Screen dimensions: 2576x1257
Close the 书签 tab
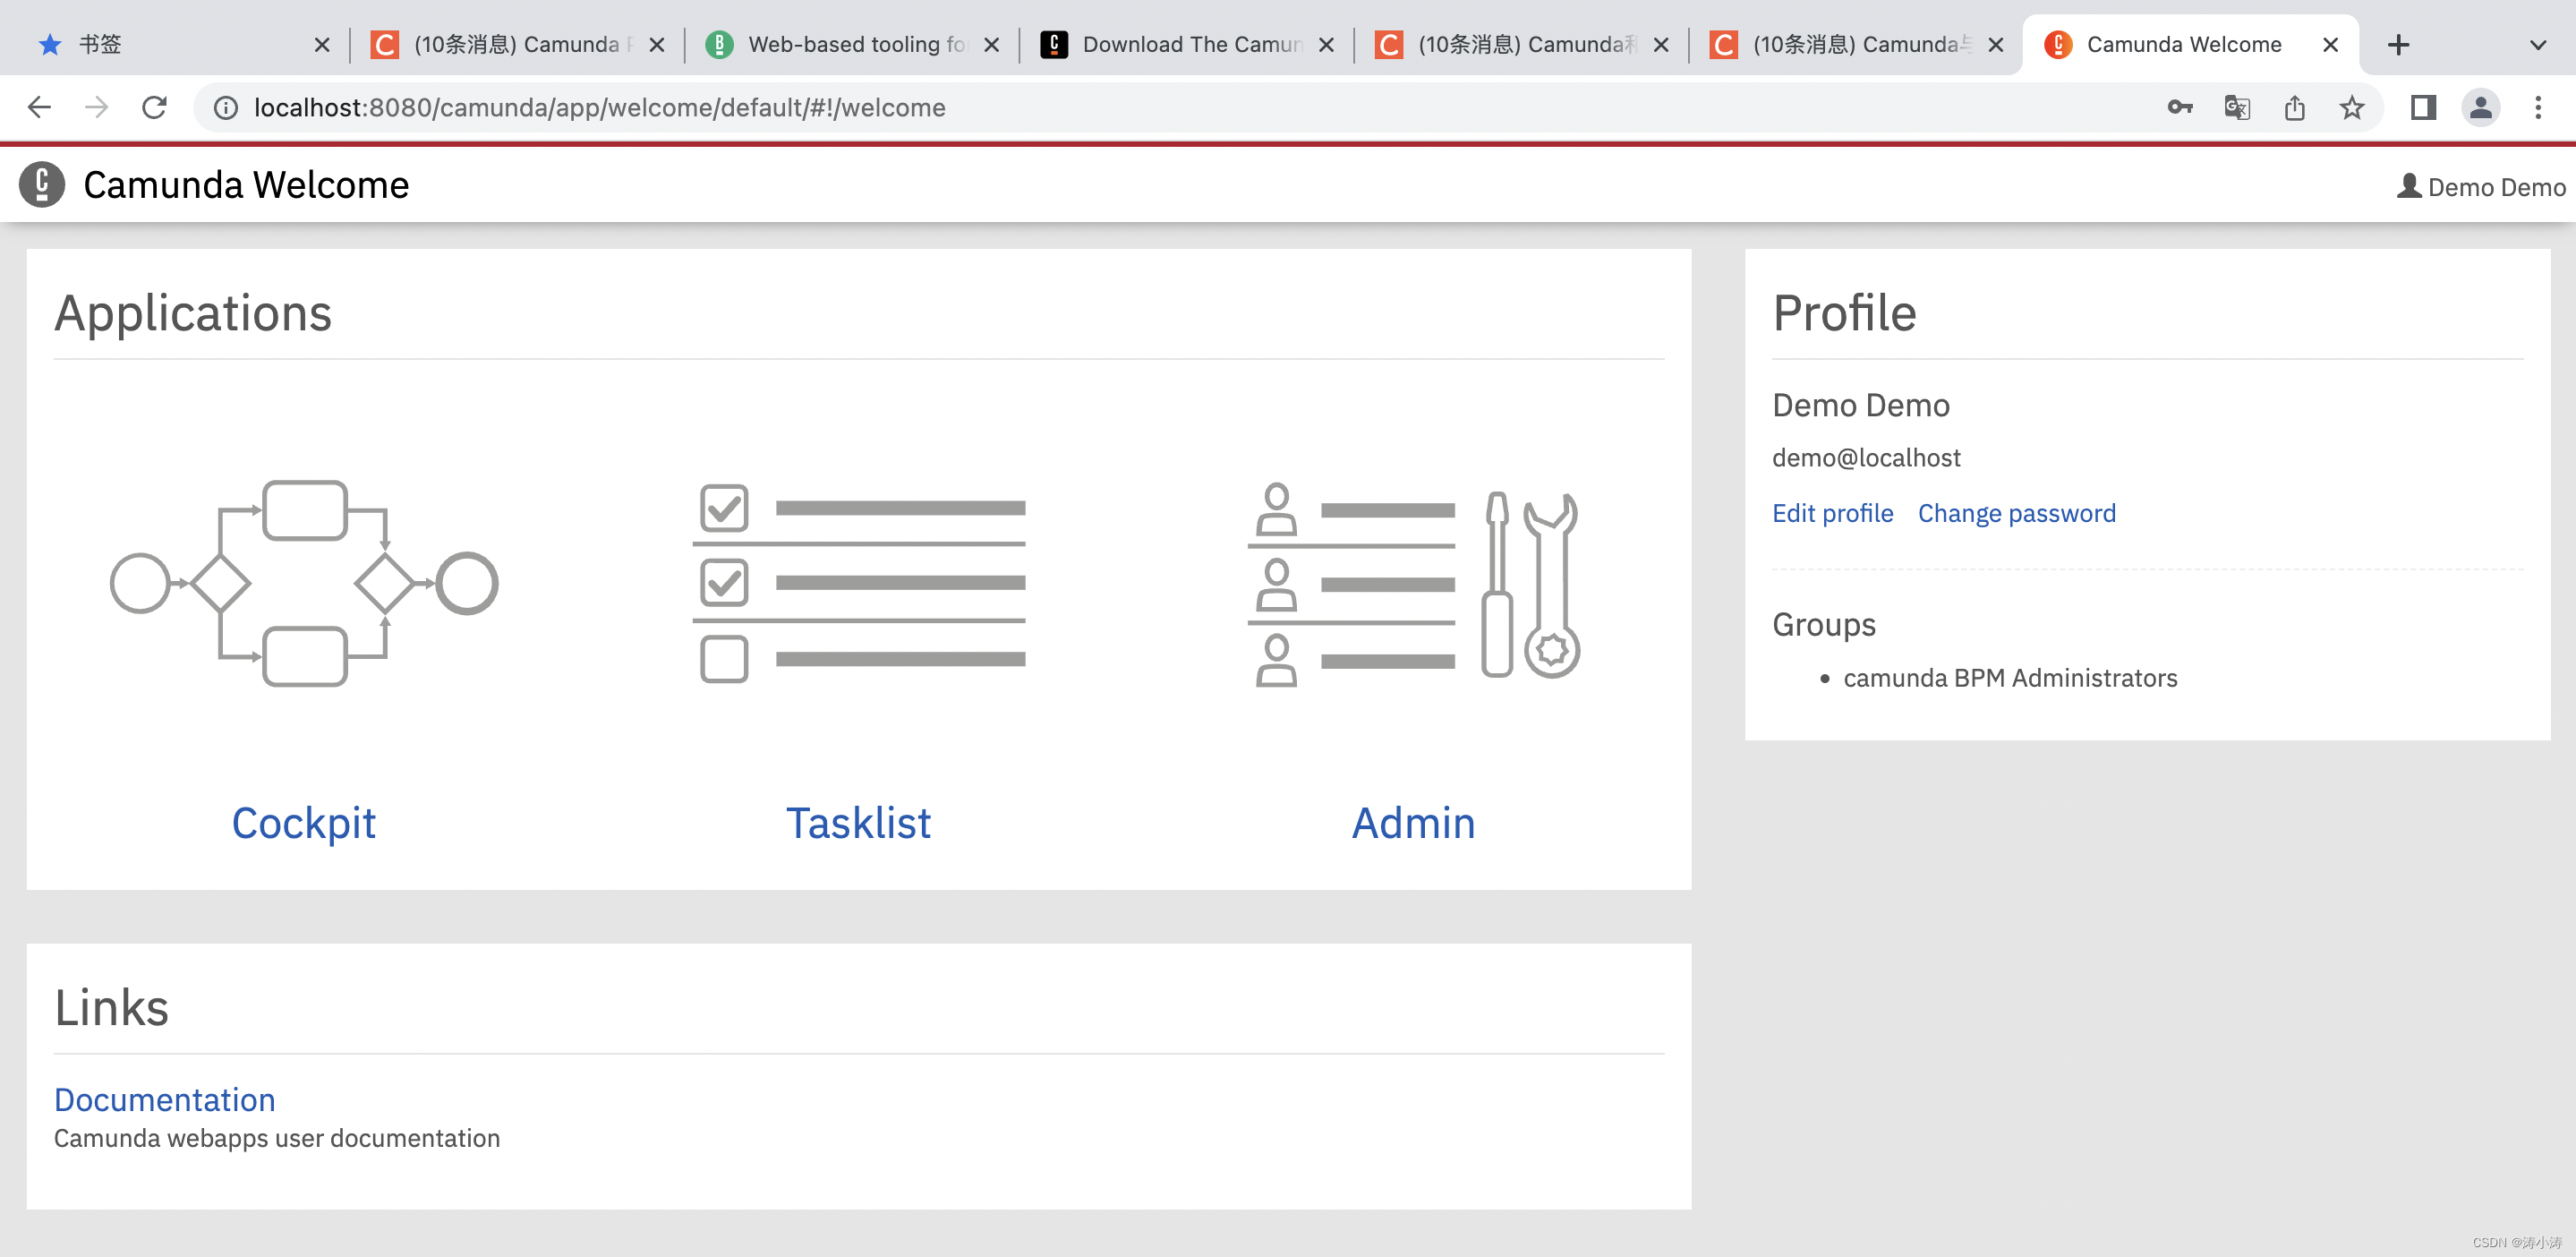[x=322, y=45]
